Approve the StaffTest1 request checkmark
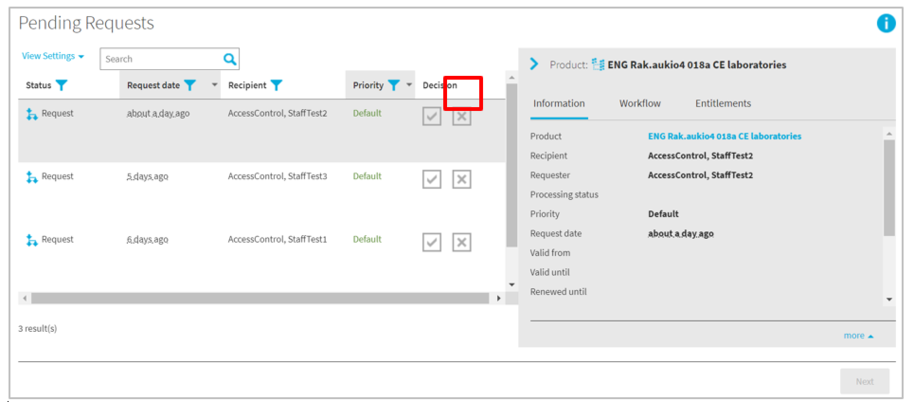Image resolution: width=914 pixels, height=402 pixels. coord(431,242)
